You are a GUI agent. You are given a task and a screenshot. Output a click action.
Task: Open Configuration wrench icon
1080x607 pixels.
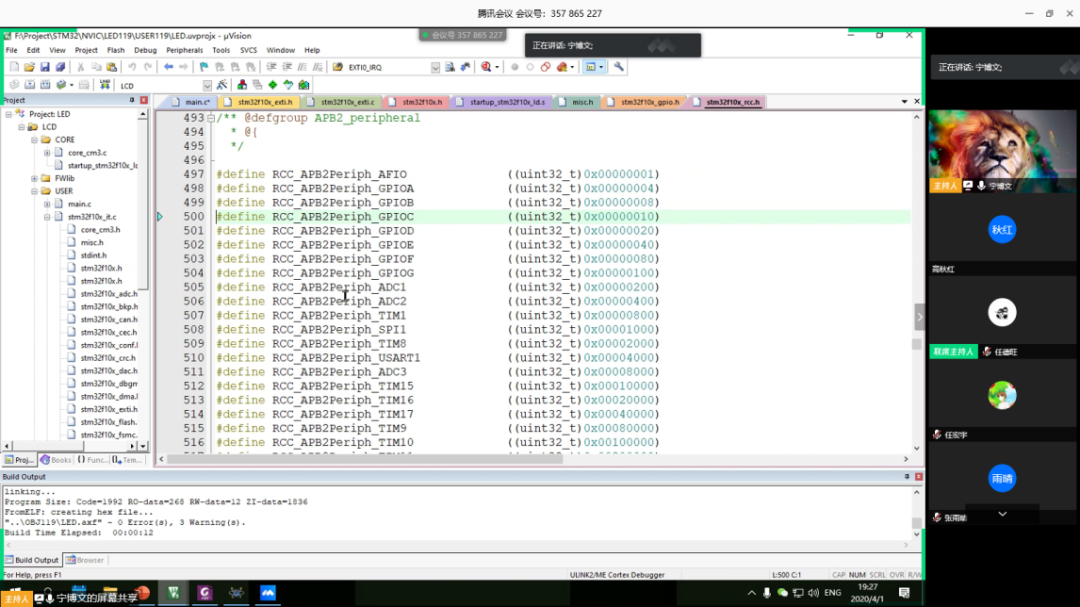[619, 67]
